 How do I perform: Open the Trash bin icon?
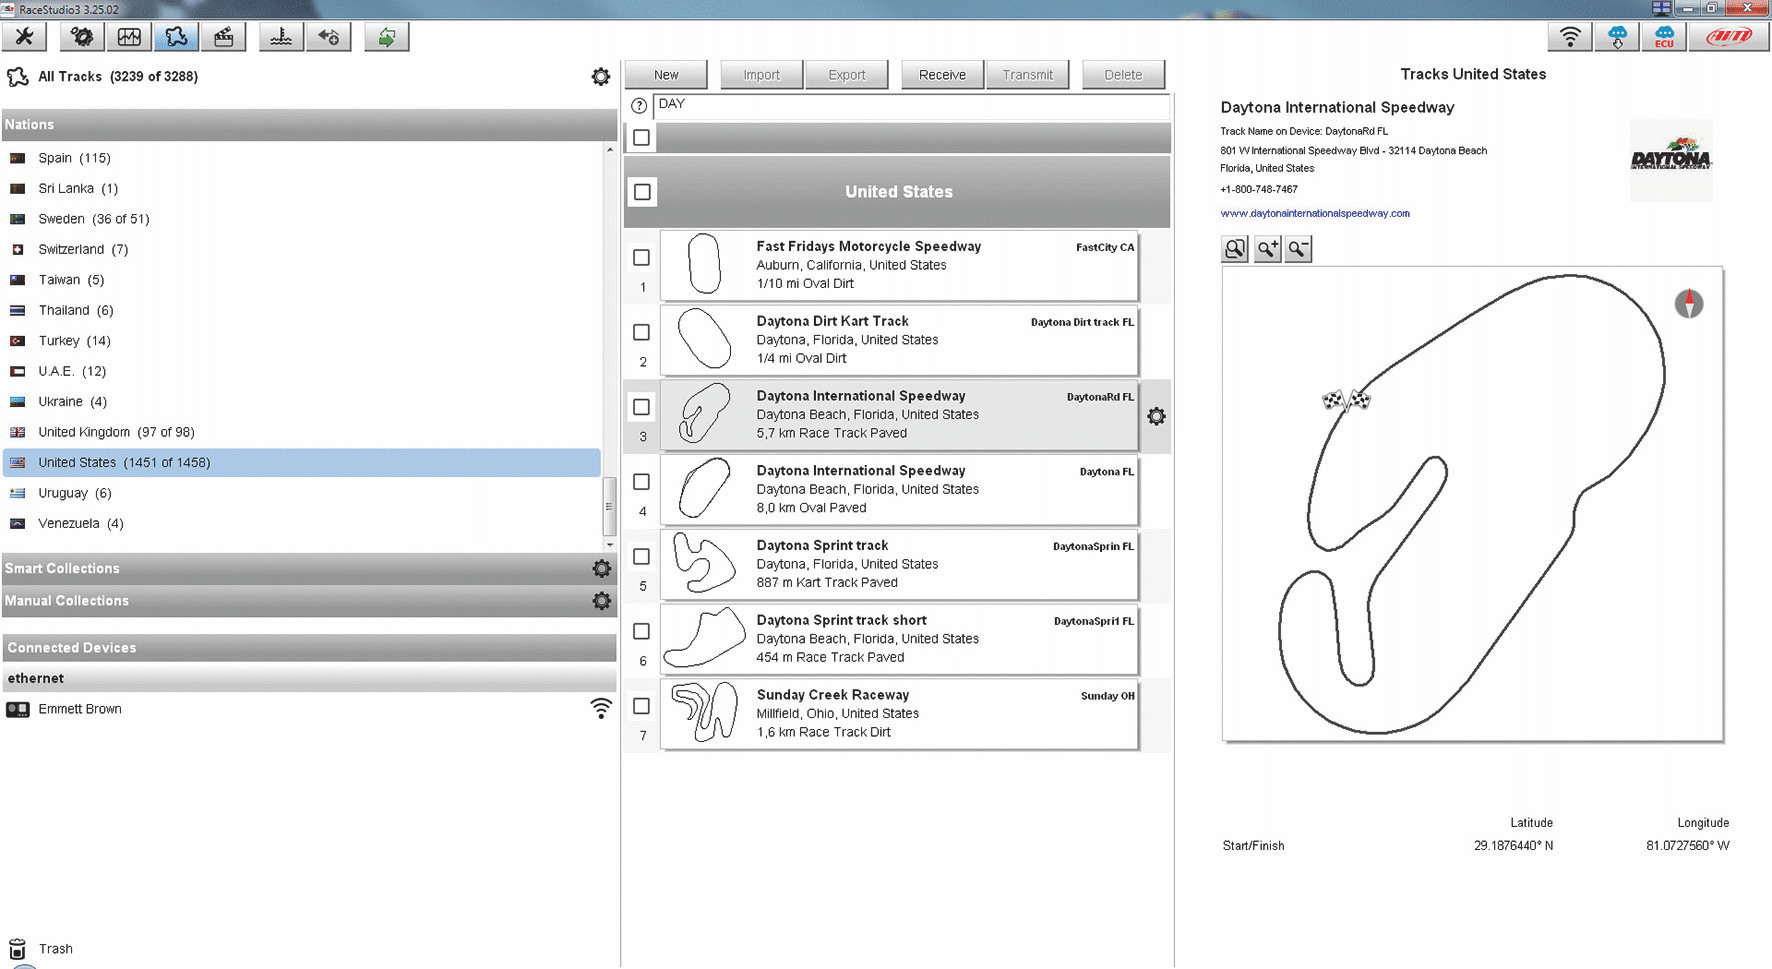[x=17, y=948]
